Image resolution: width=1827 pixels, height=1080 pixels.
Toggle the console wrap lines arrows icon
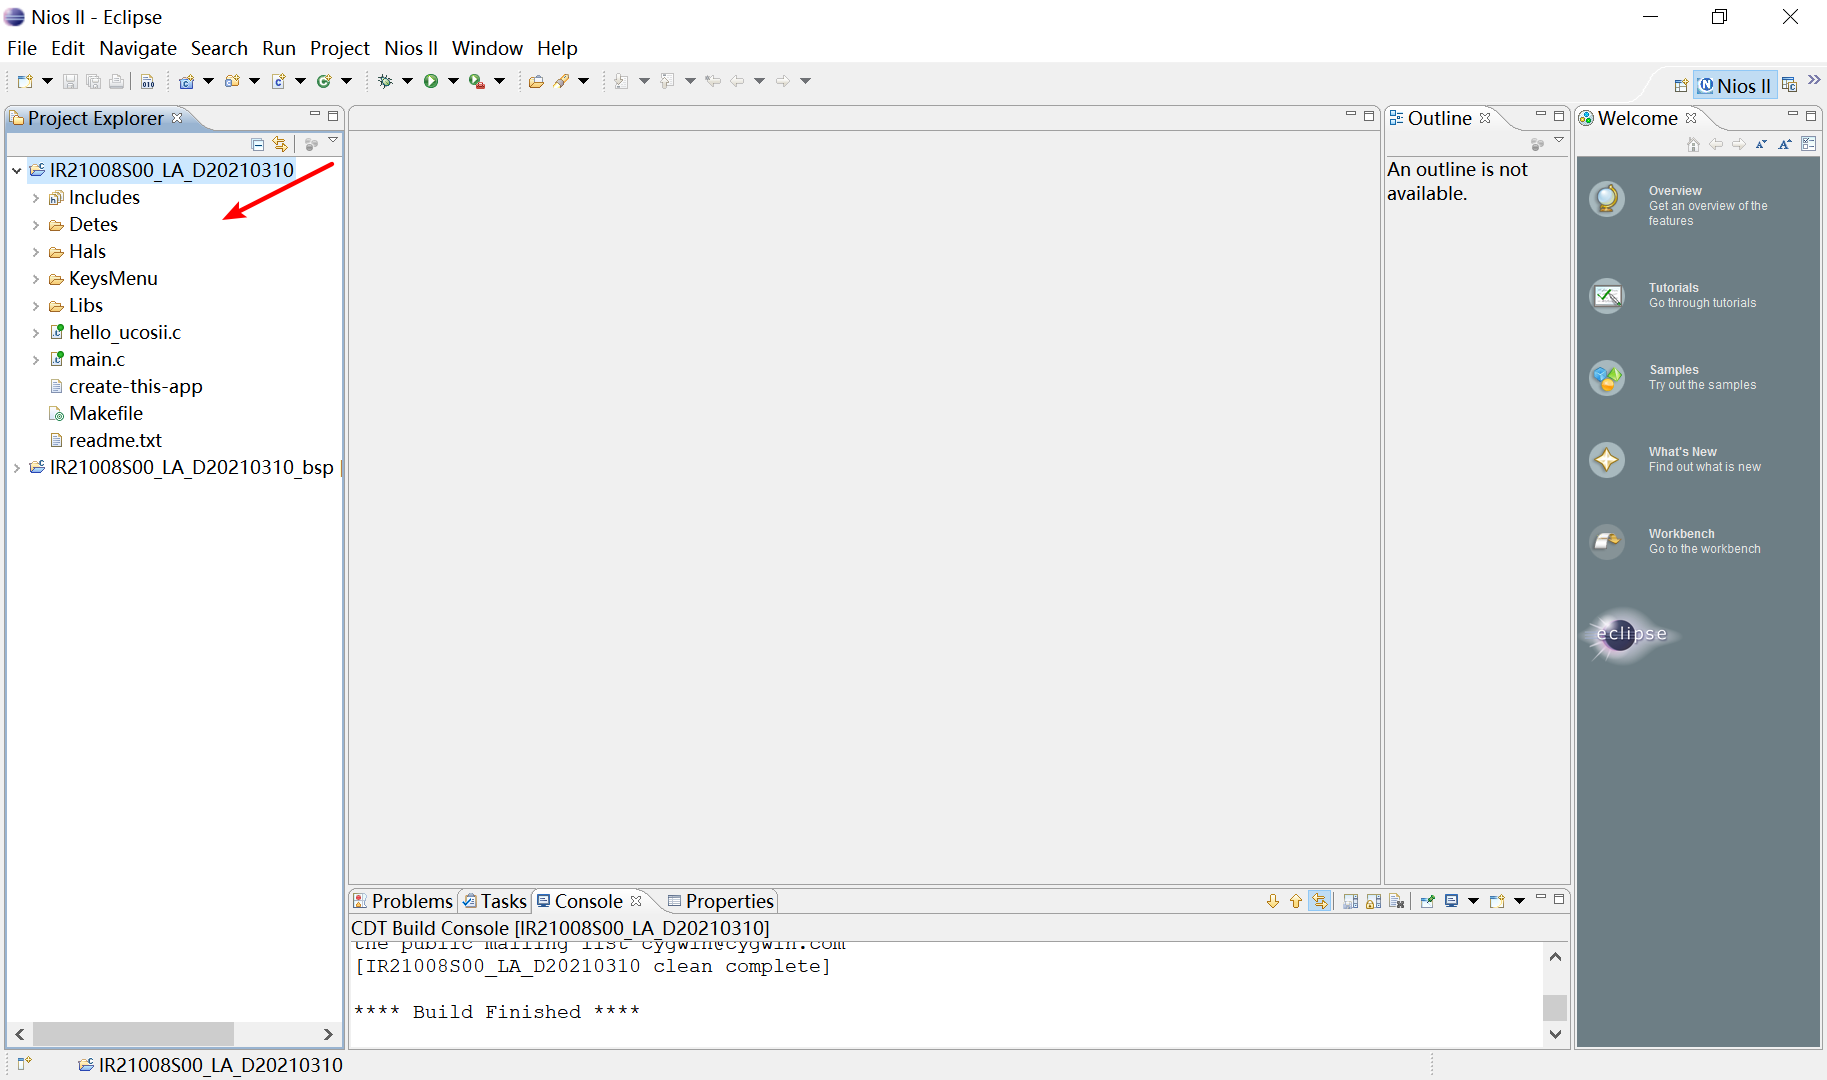(1320, 901)
